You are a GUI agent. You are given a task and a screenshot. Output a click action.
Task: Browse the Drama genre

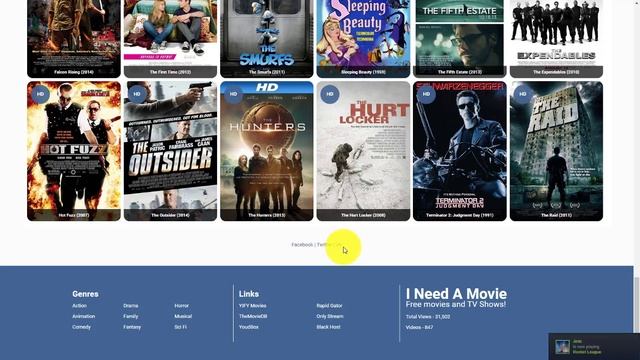(x=131, y=306)
